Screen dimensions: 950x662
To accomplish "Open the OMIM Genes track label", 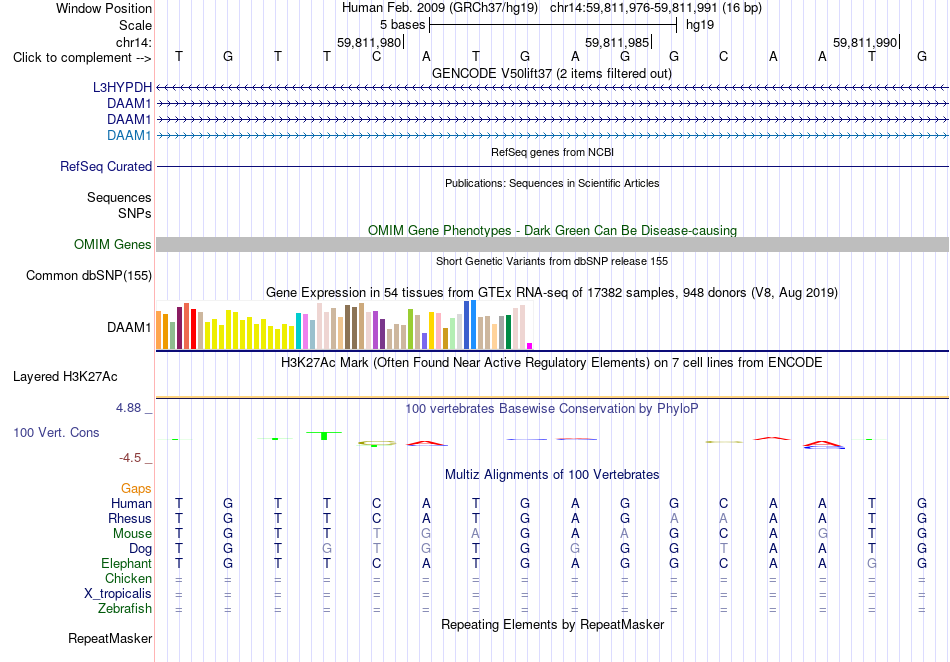I will [113, 245].
